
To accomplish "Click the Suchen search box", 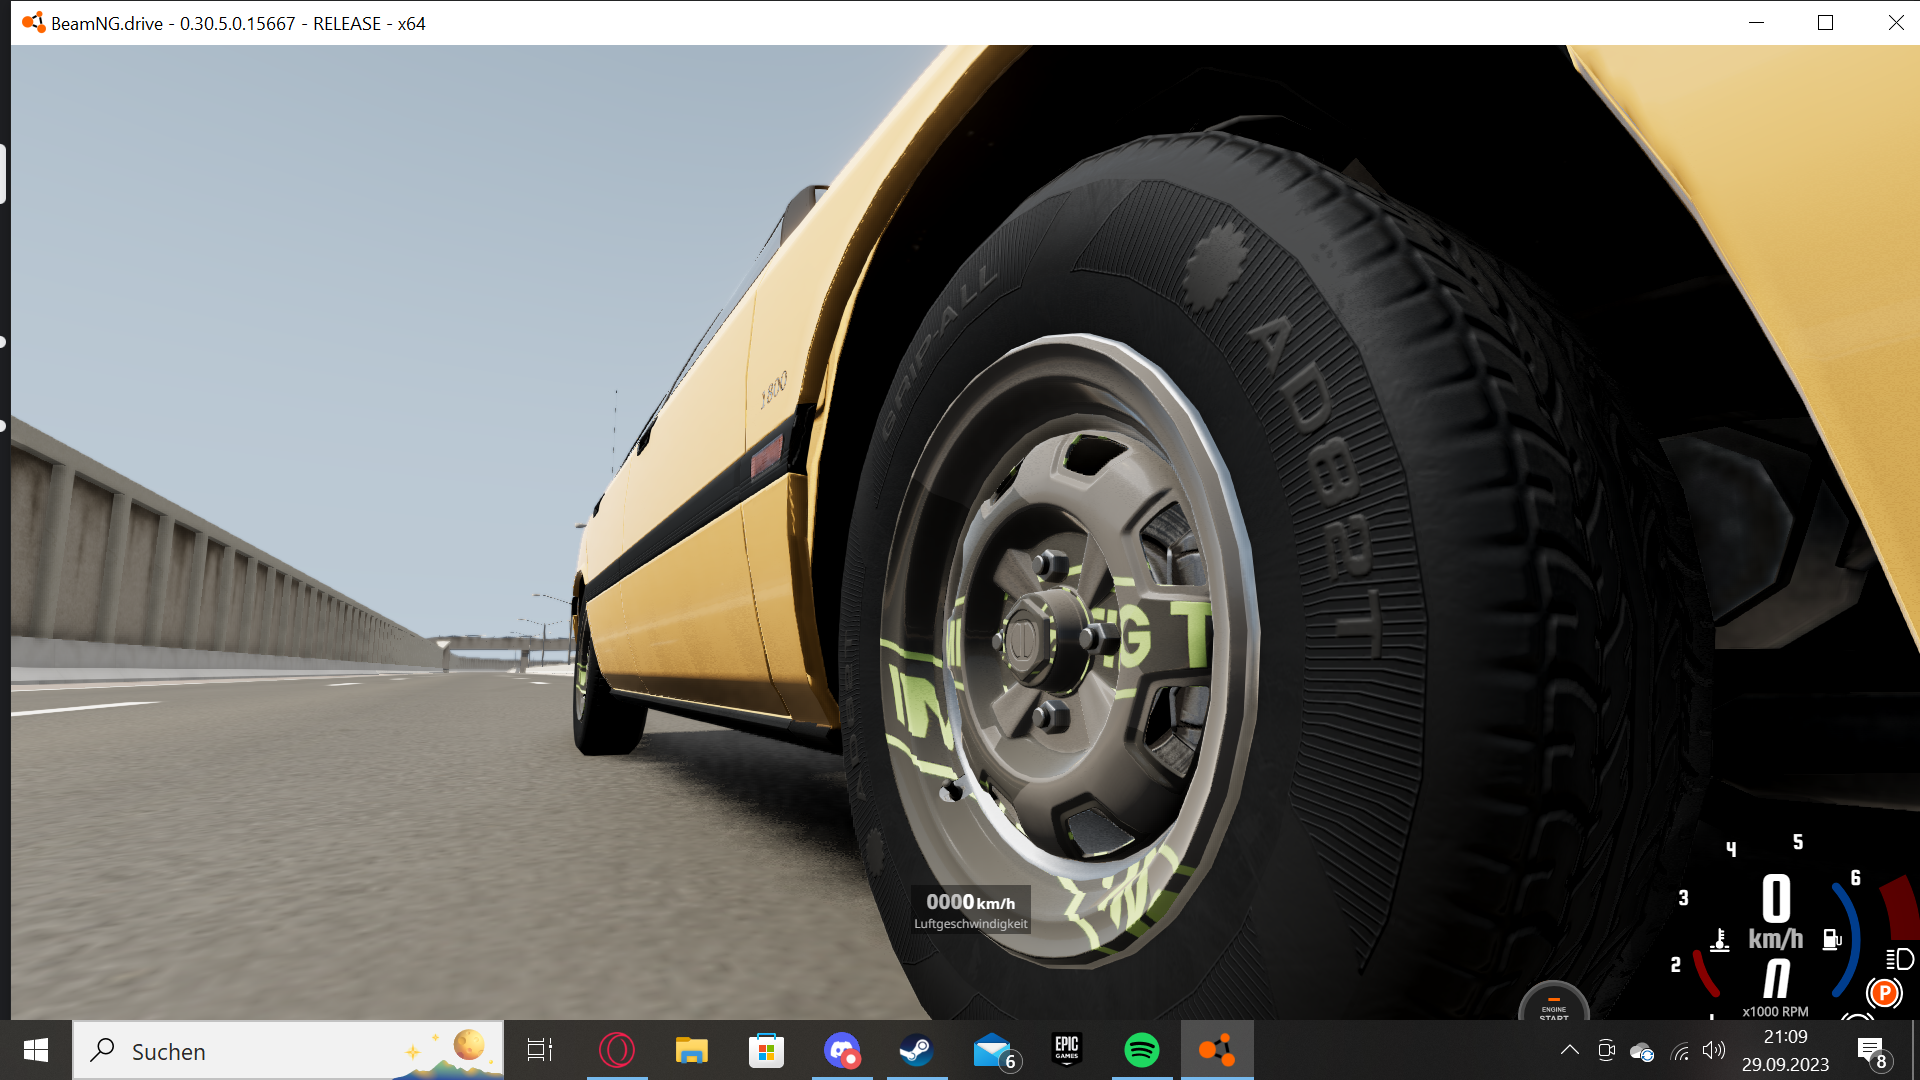I will pyautogui.click(x=250, y=1051).
